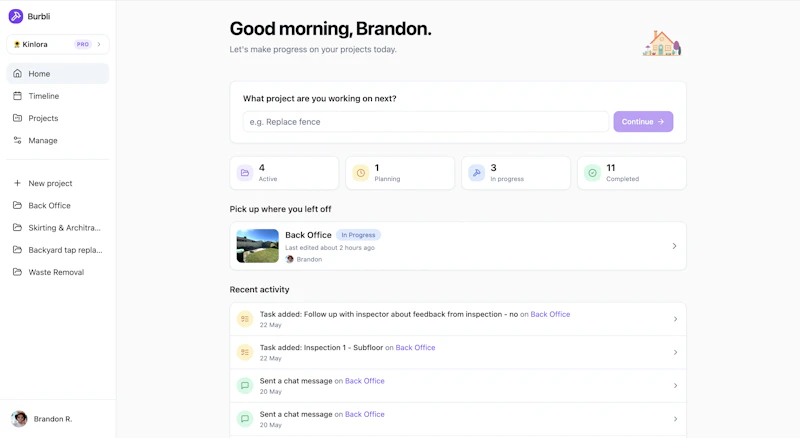Viewport: 800px width, 438px height.
Task: Click the Timeline calendar icon
Action: pos(17,95)
